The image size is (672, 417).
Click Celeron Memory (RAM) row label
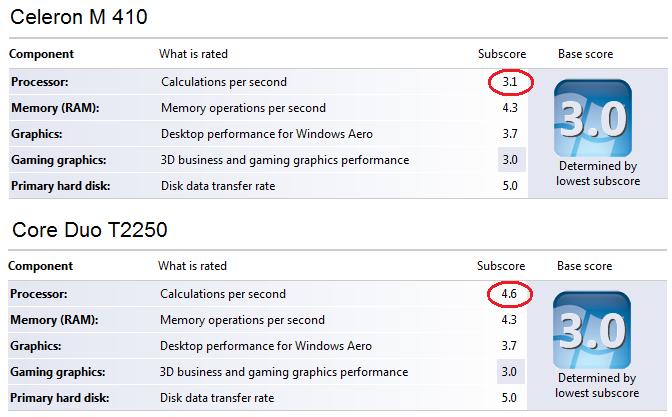point(56,108)
